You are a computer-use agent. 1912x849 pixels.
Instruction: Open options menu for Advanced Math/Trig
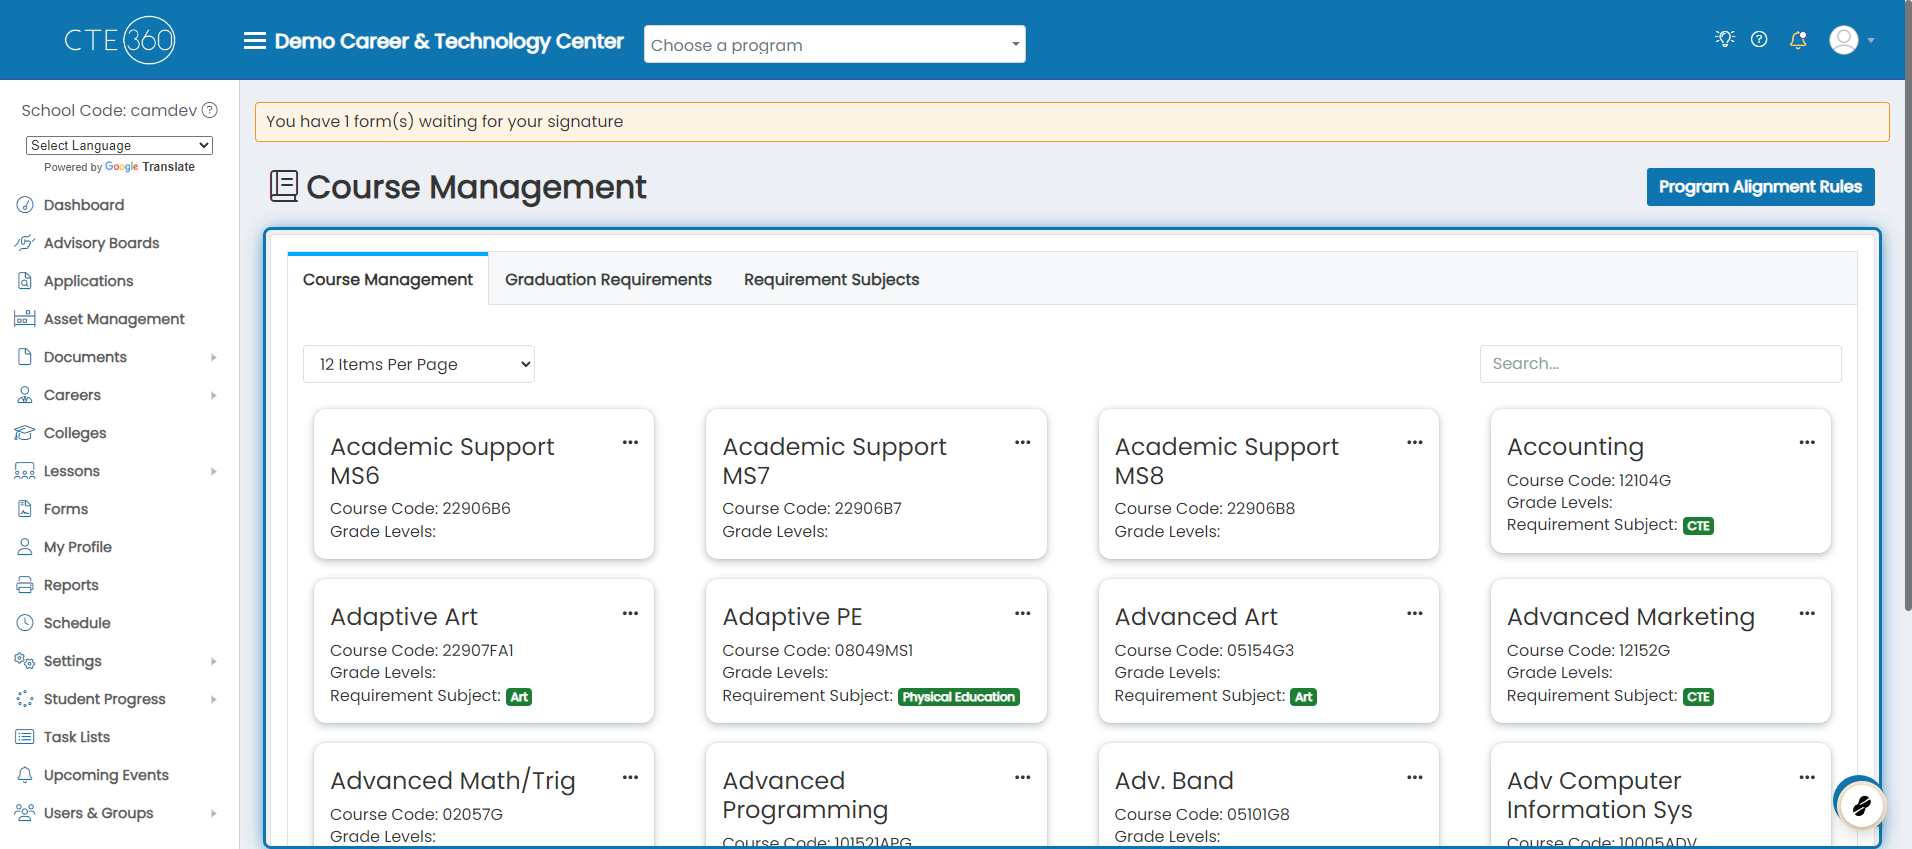(x=630, y=777)
